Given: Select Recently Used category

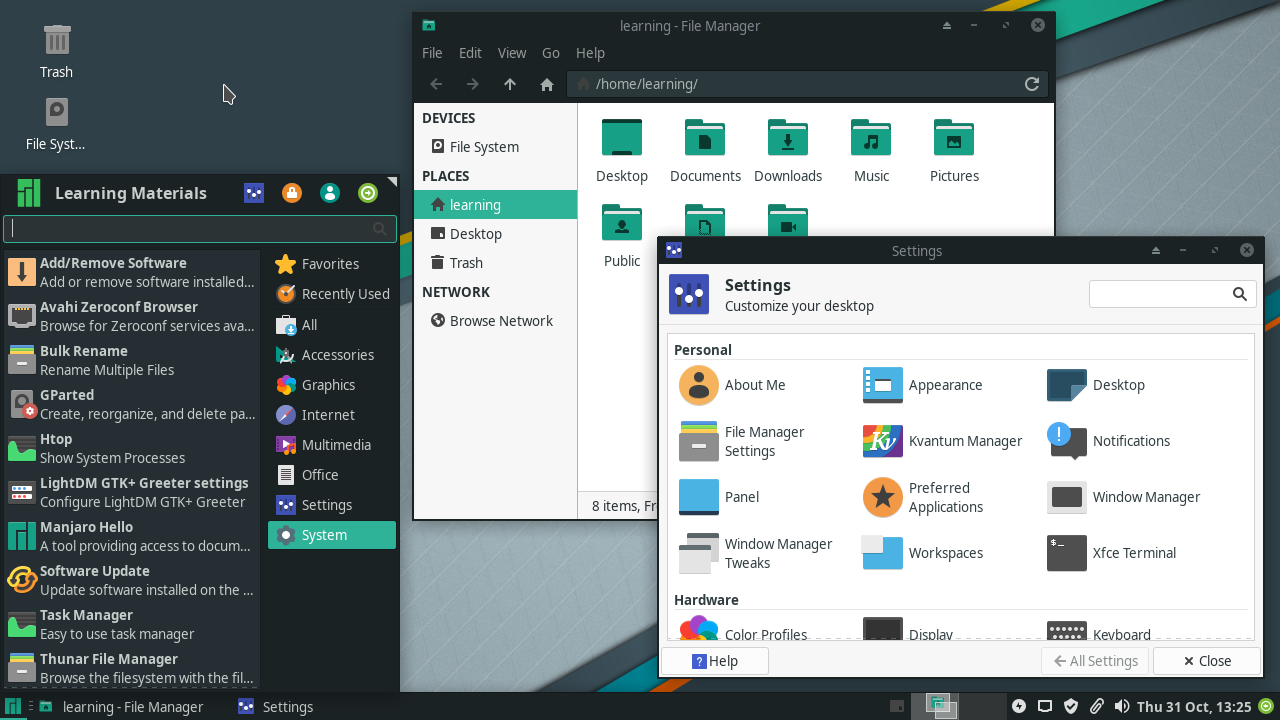Looking at the screenshot, I should (x=332, y=294).
